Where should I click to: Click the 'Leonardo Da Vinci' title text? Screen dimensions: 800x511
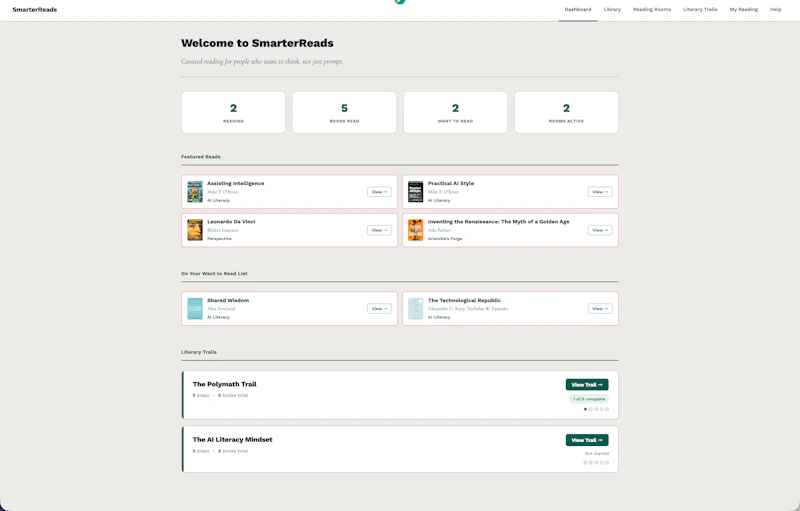[x=231, y=221]
